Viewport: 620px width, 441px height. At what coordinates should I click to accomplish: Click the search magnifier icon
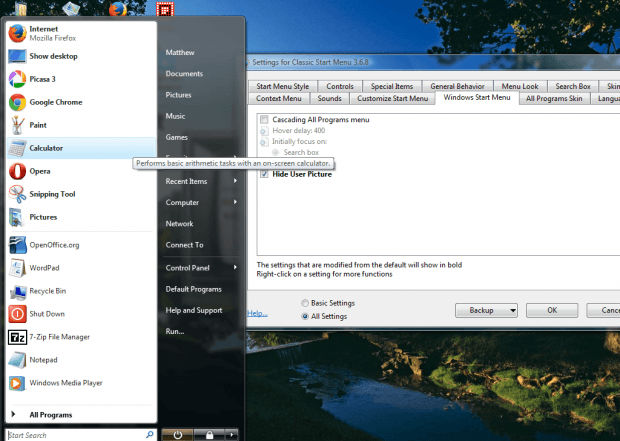(x=149, y=435)
